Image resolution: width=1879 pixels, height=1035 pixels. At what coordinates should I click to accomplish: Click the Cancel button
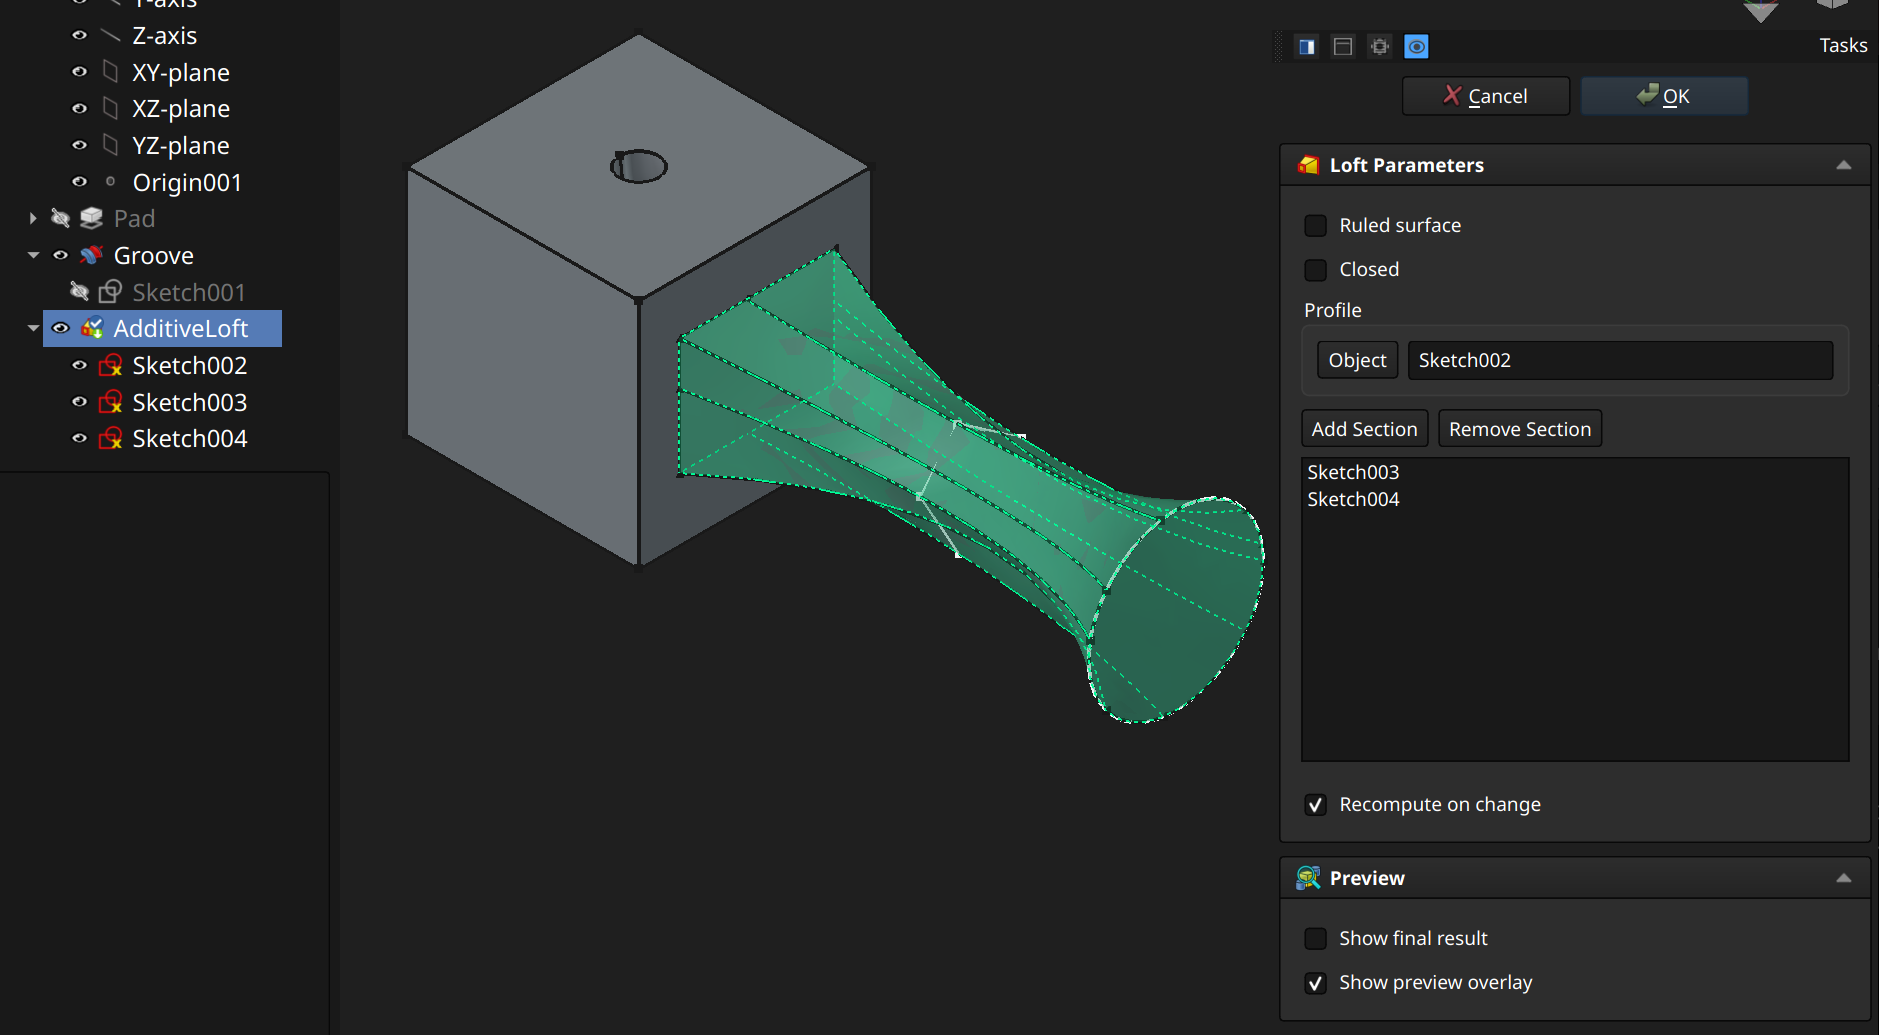(x=1485, y=96)
